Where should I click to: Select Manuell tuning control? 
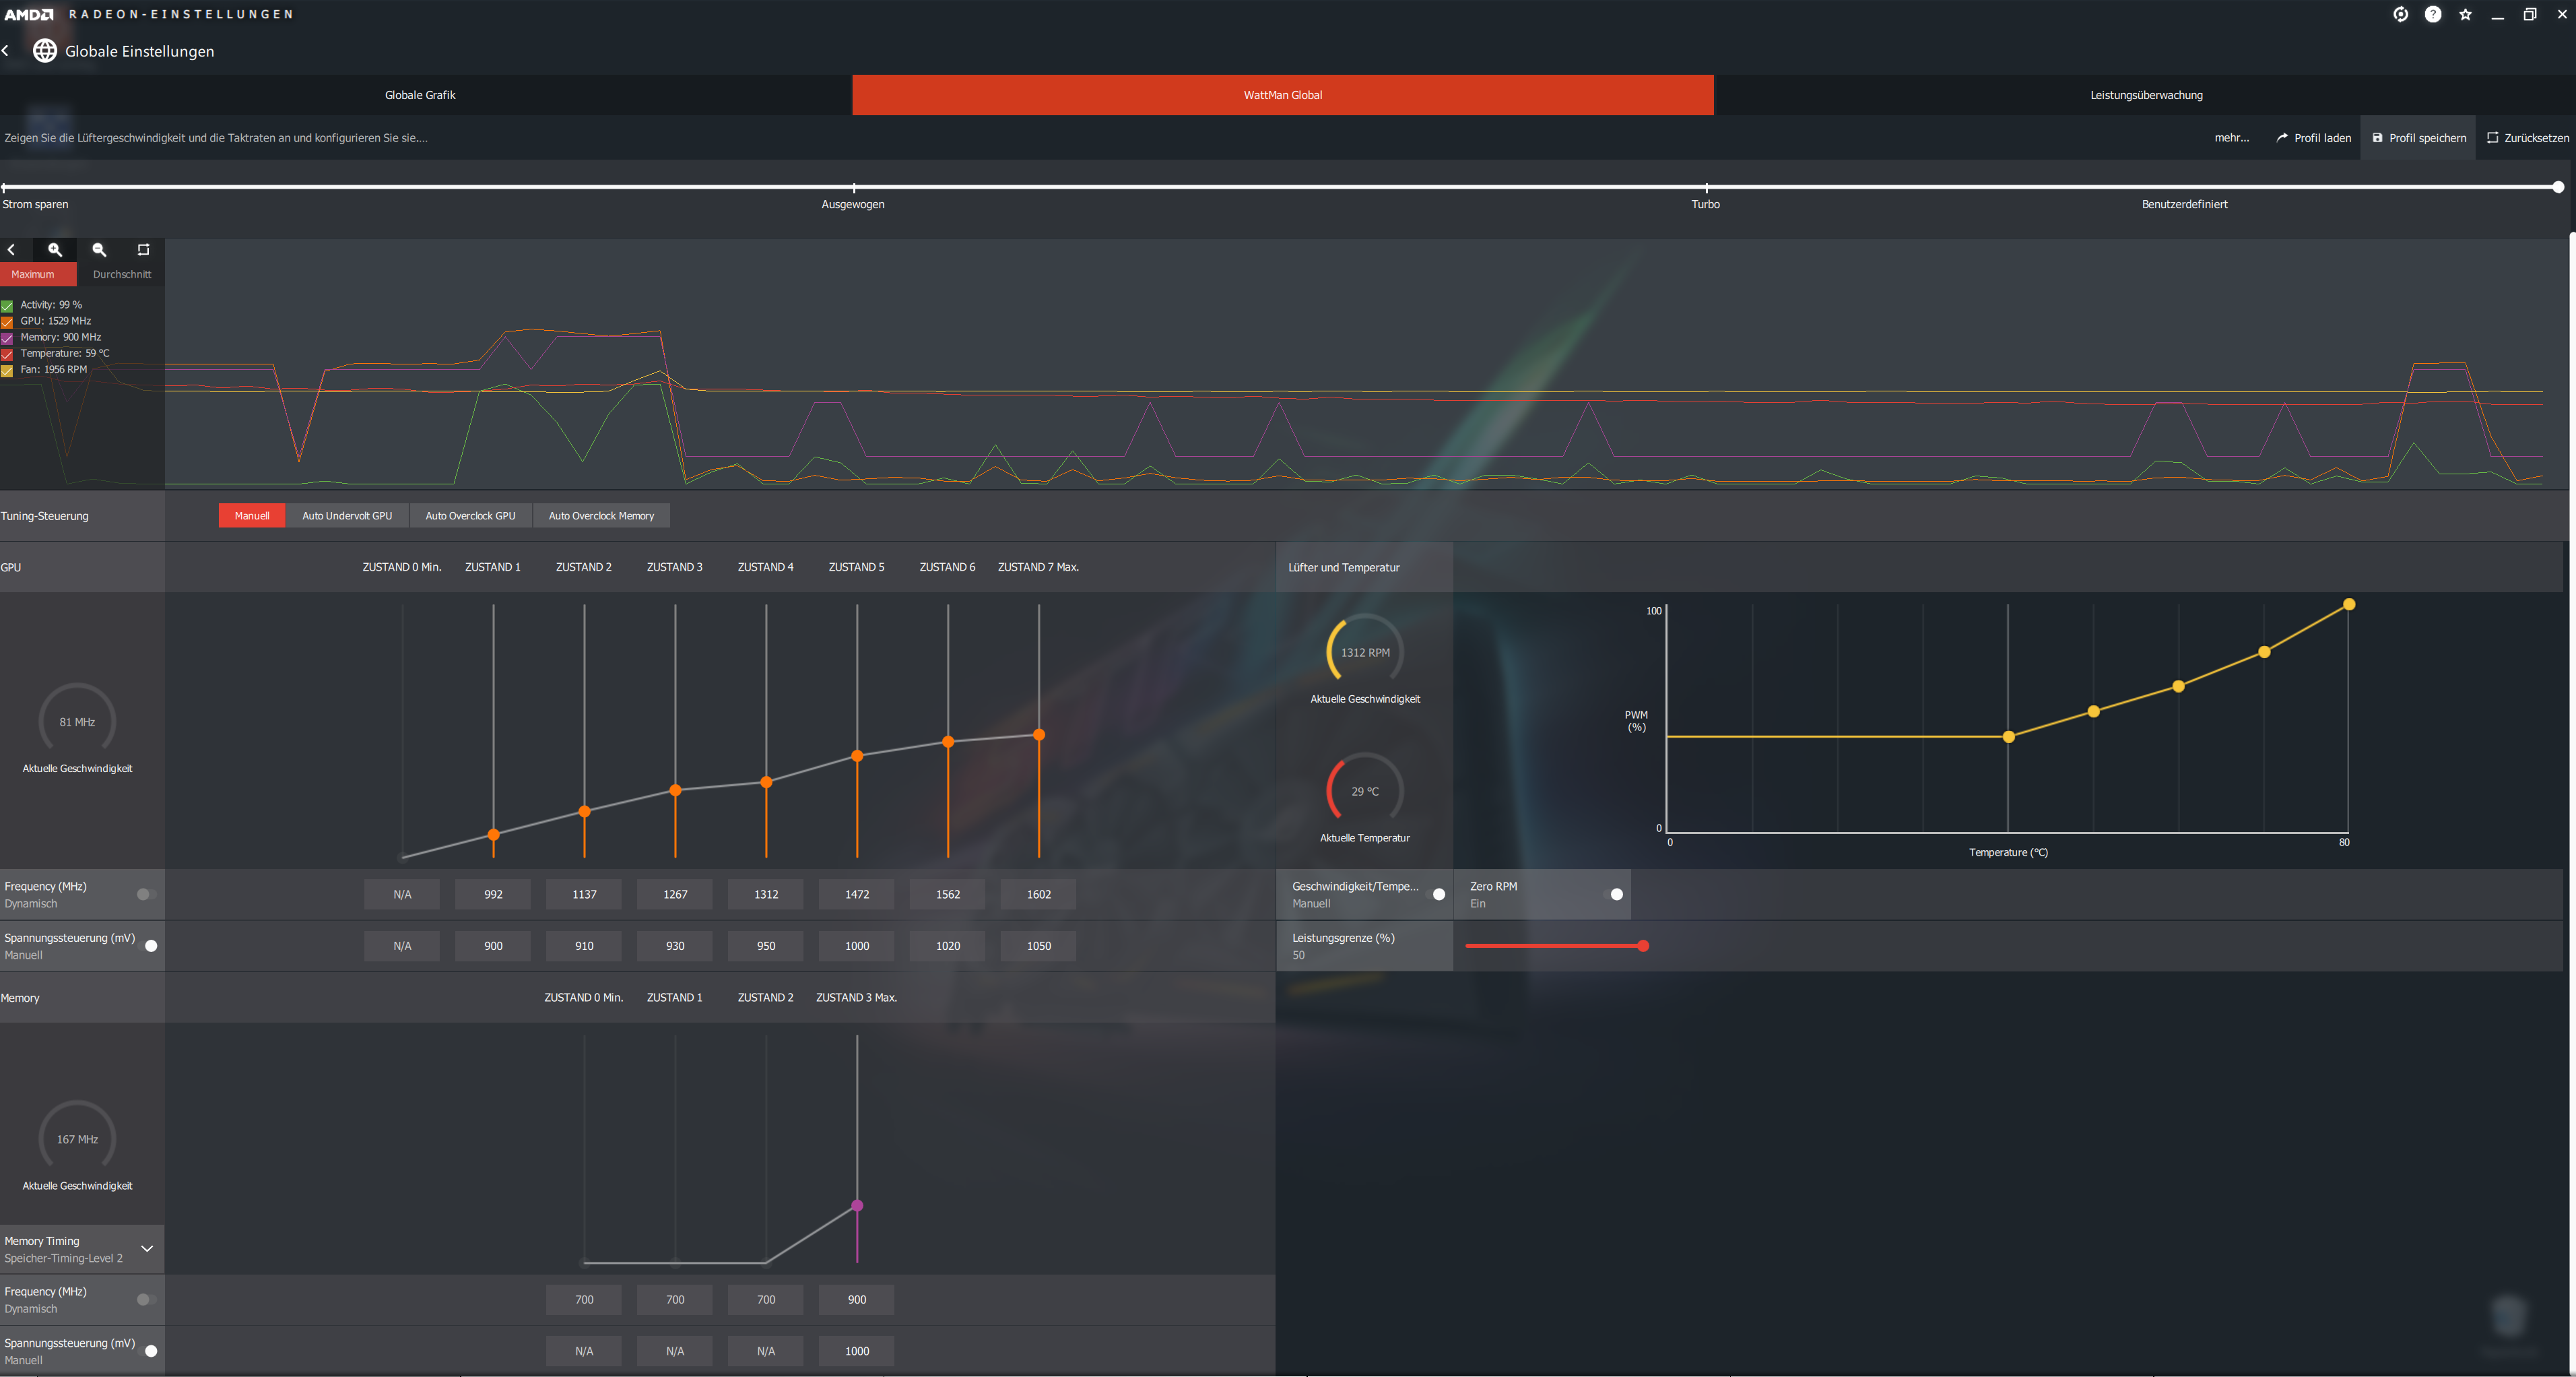pyautogui.click(x=252, y=516)
